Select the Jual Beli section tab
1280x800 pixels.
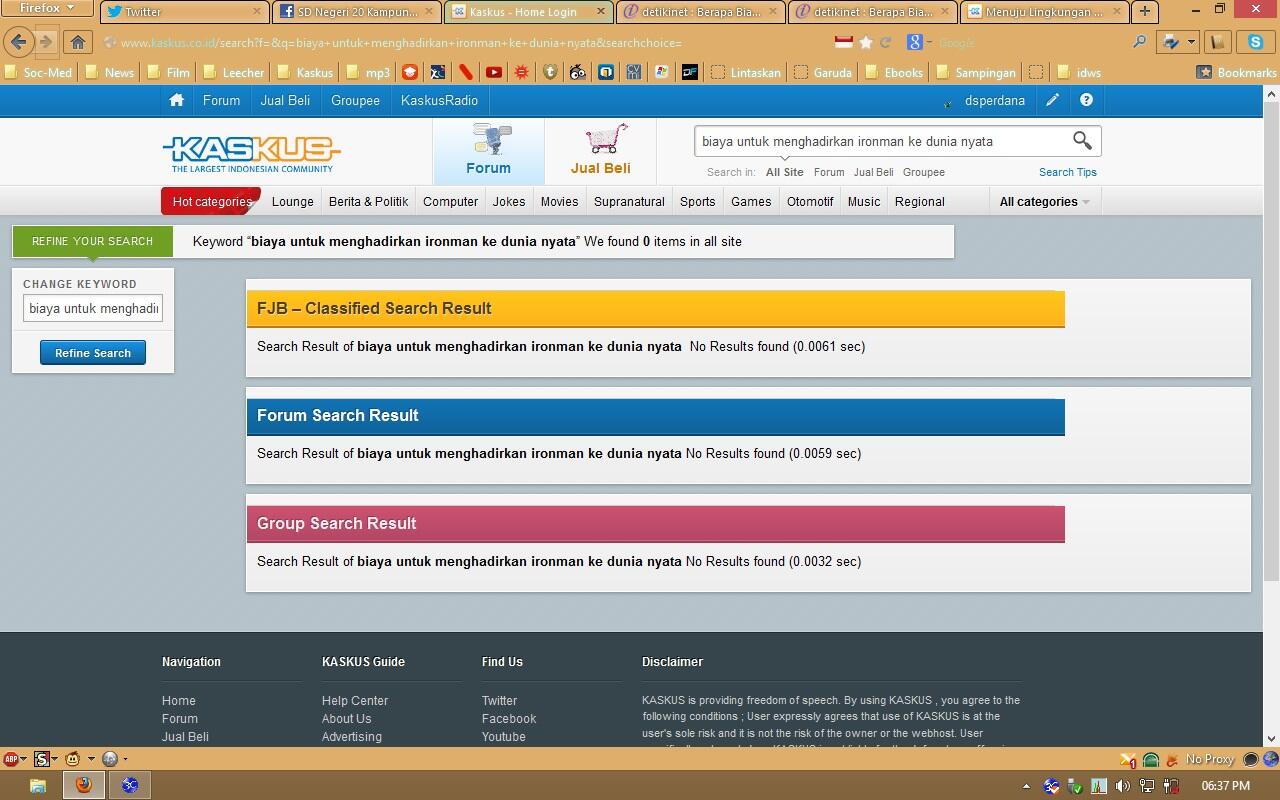click(600, 151)
